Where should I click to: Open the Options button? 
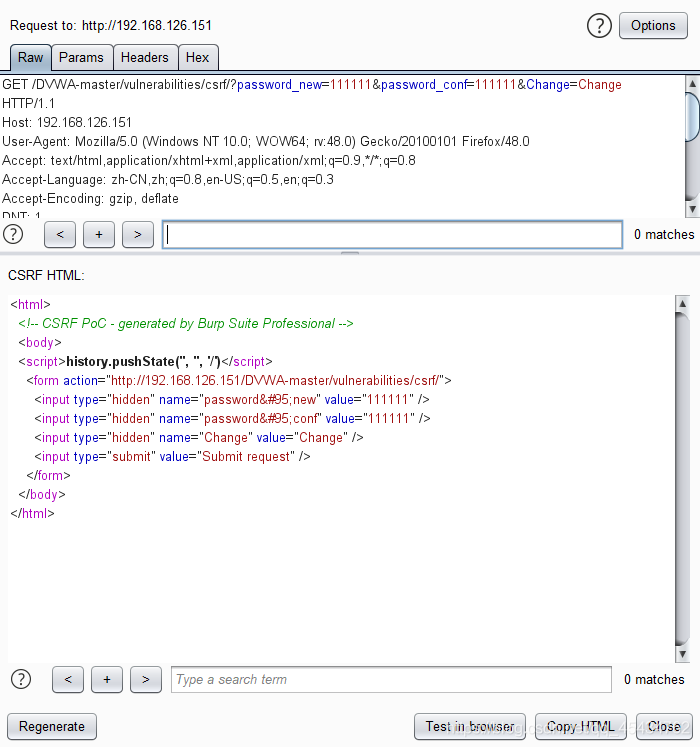pos(653,26)
